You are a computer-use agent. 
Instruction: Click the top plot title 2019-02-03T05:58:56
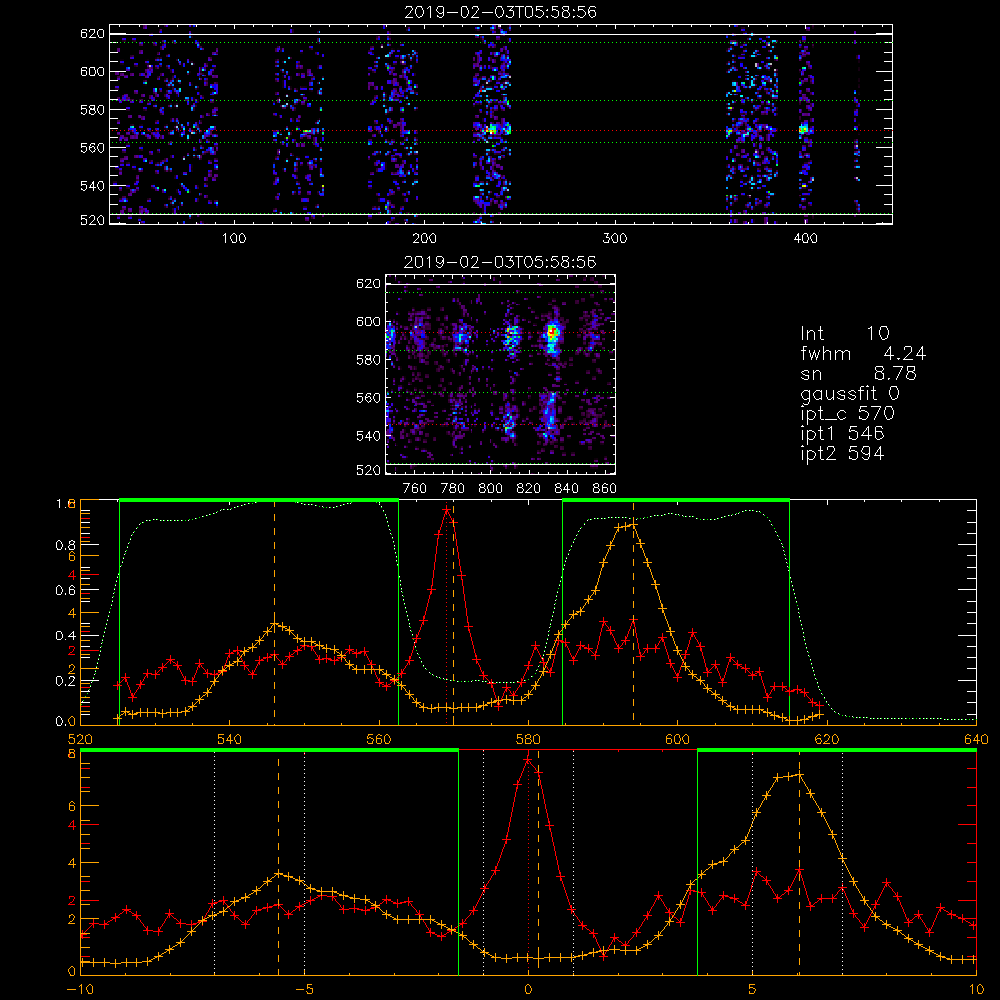click(x=500, y=12)
